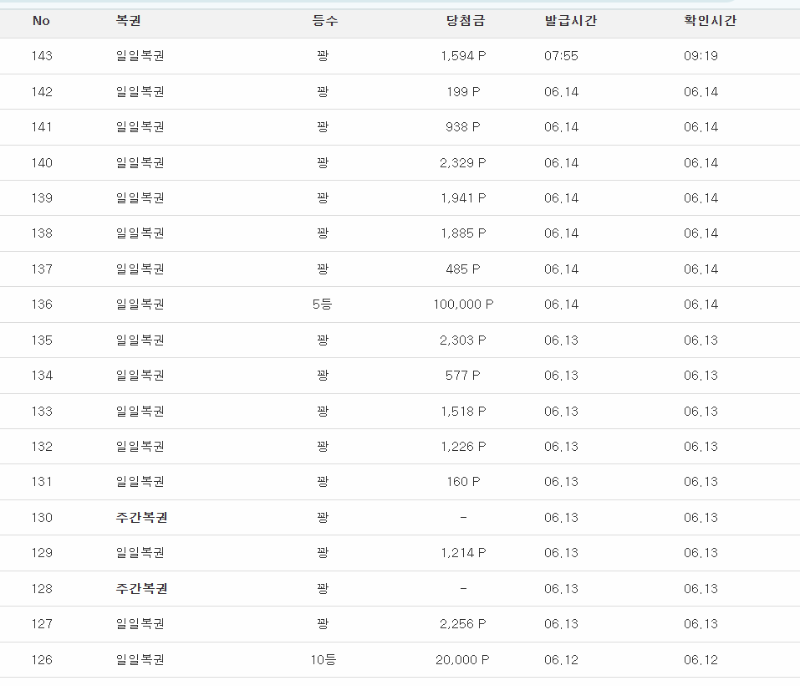This screenshot has height=686, width=800.
Task: Click row number 131
Action: coord(42,482)
